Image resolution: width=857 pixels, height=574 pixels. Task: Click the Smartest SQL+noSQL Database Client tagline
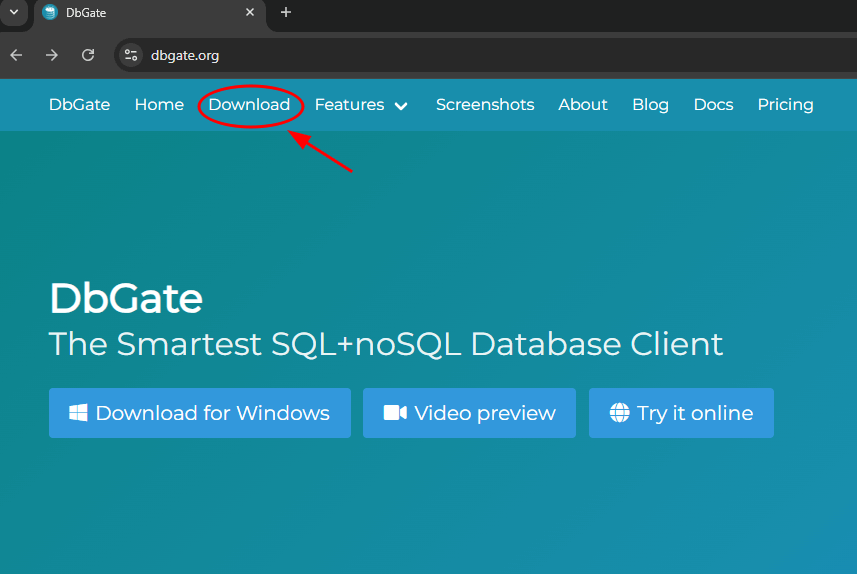pyautogui.click(x=386, y=344)
